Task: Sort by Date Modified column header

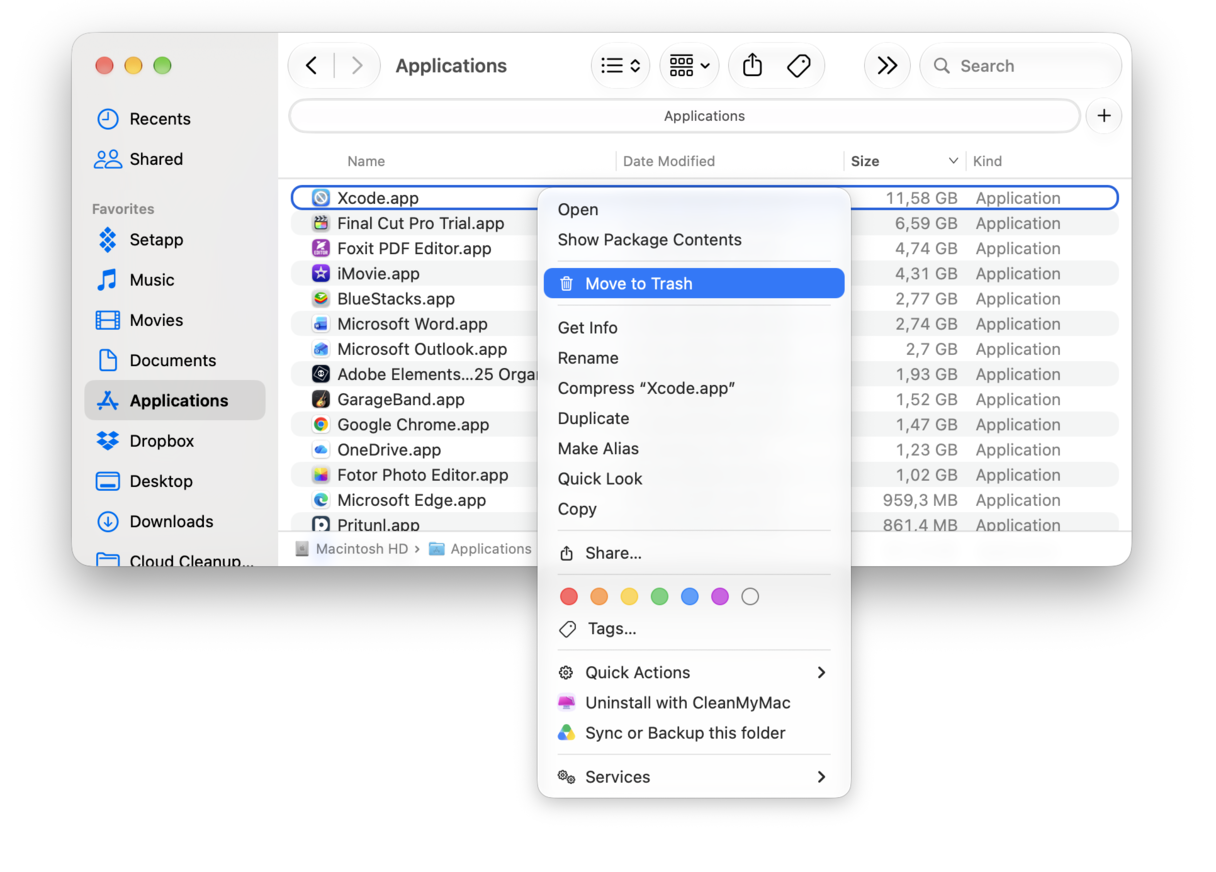Action: click(669, 161)
